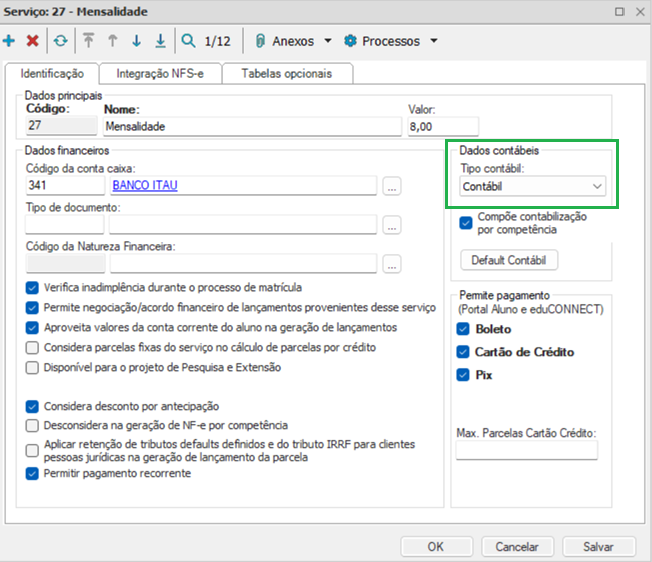The height and width of the screenshot is (562, 652).
Task: Toggle Compõe contabilização por competência checkbox
Action: (x=466, y=223)
